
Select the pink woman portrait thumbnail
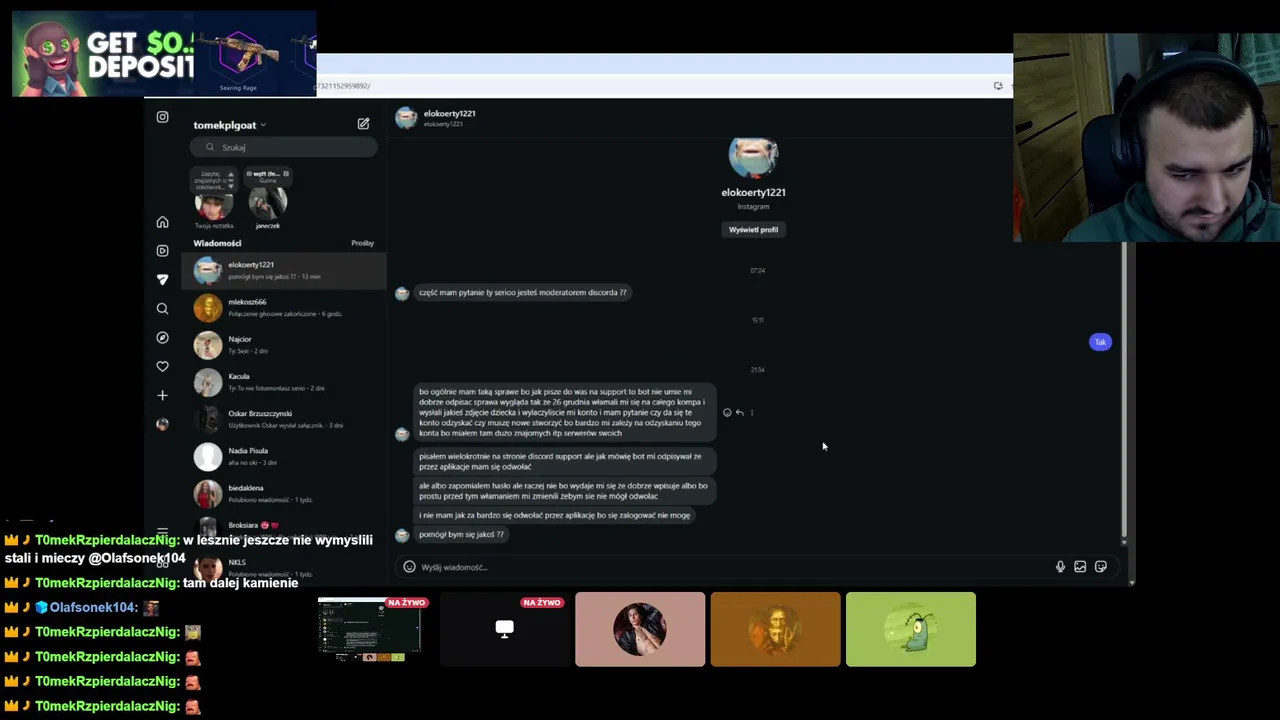[640, 629]
